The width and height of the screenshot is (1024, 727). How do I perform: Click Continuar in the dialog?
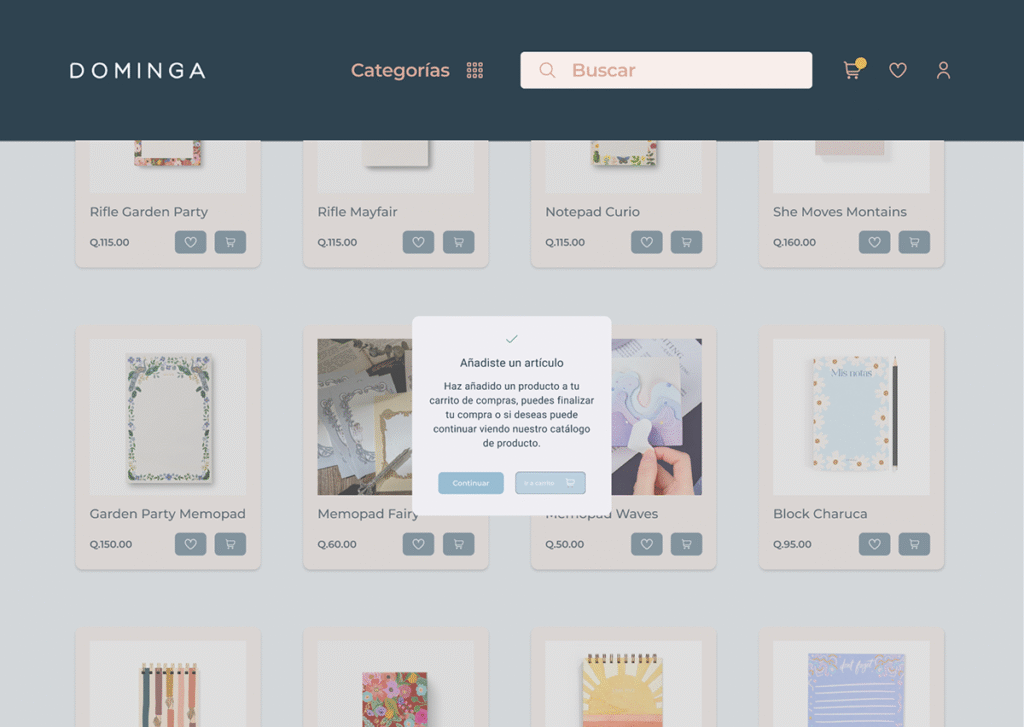pyautogui.click(x=471, y=483)
